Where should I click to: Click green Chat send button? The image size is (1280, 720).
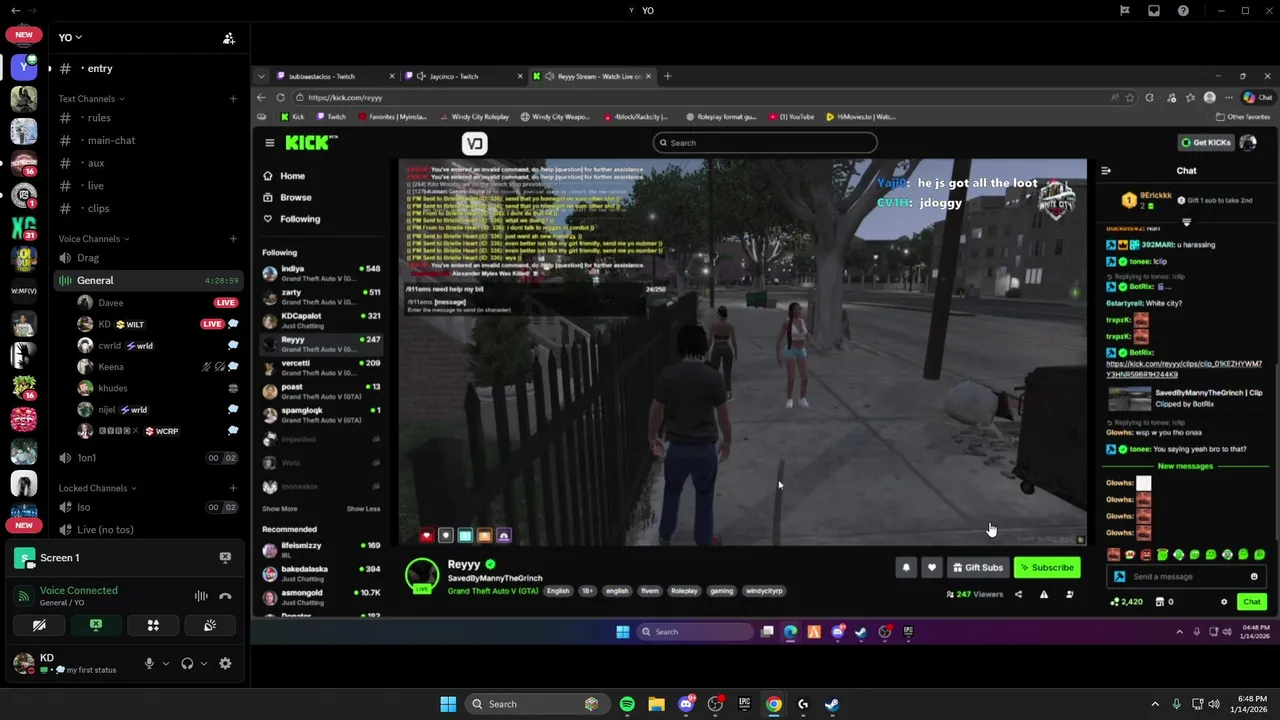1252,602
